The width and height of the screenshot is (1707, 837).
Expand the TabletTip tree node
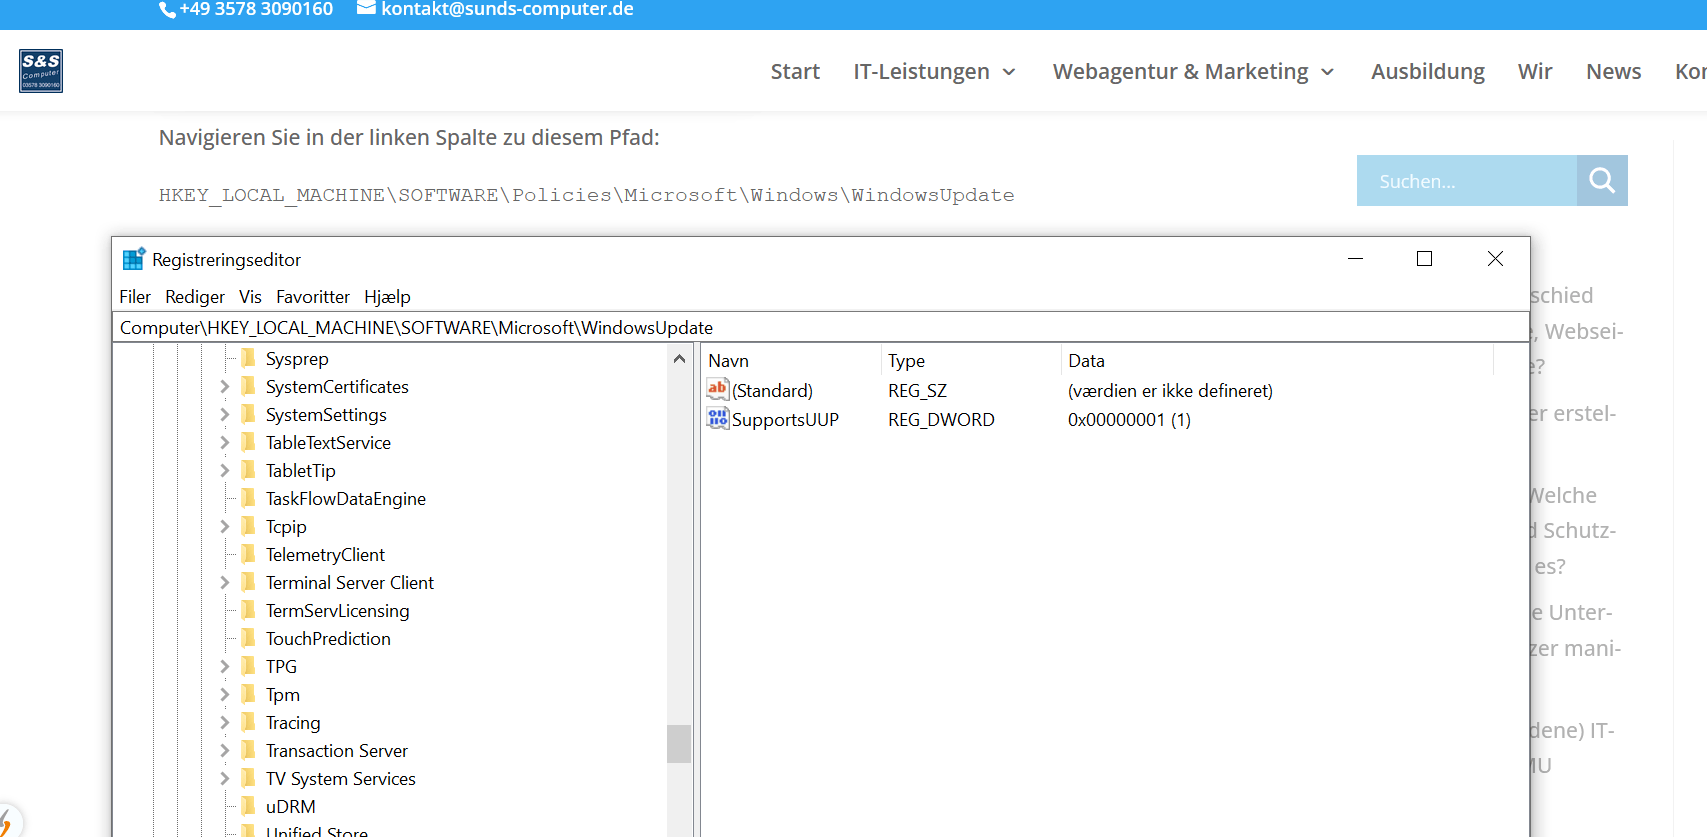pyautogui.click(x=224, y=470)
